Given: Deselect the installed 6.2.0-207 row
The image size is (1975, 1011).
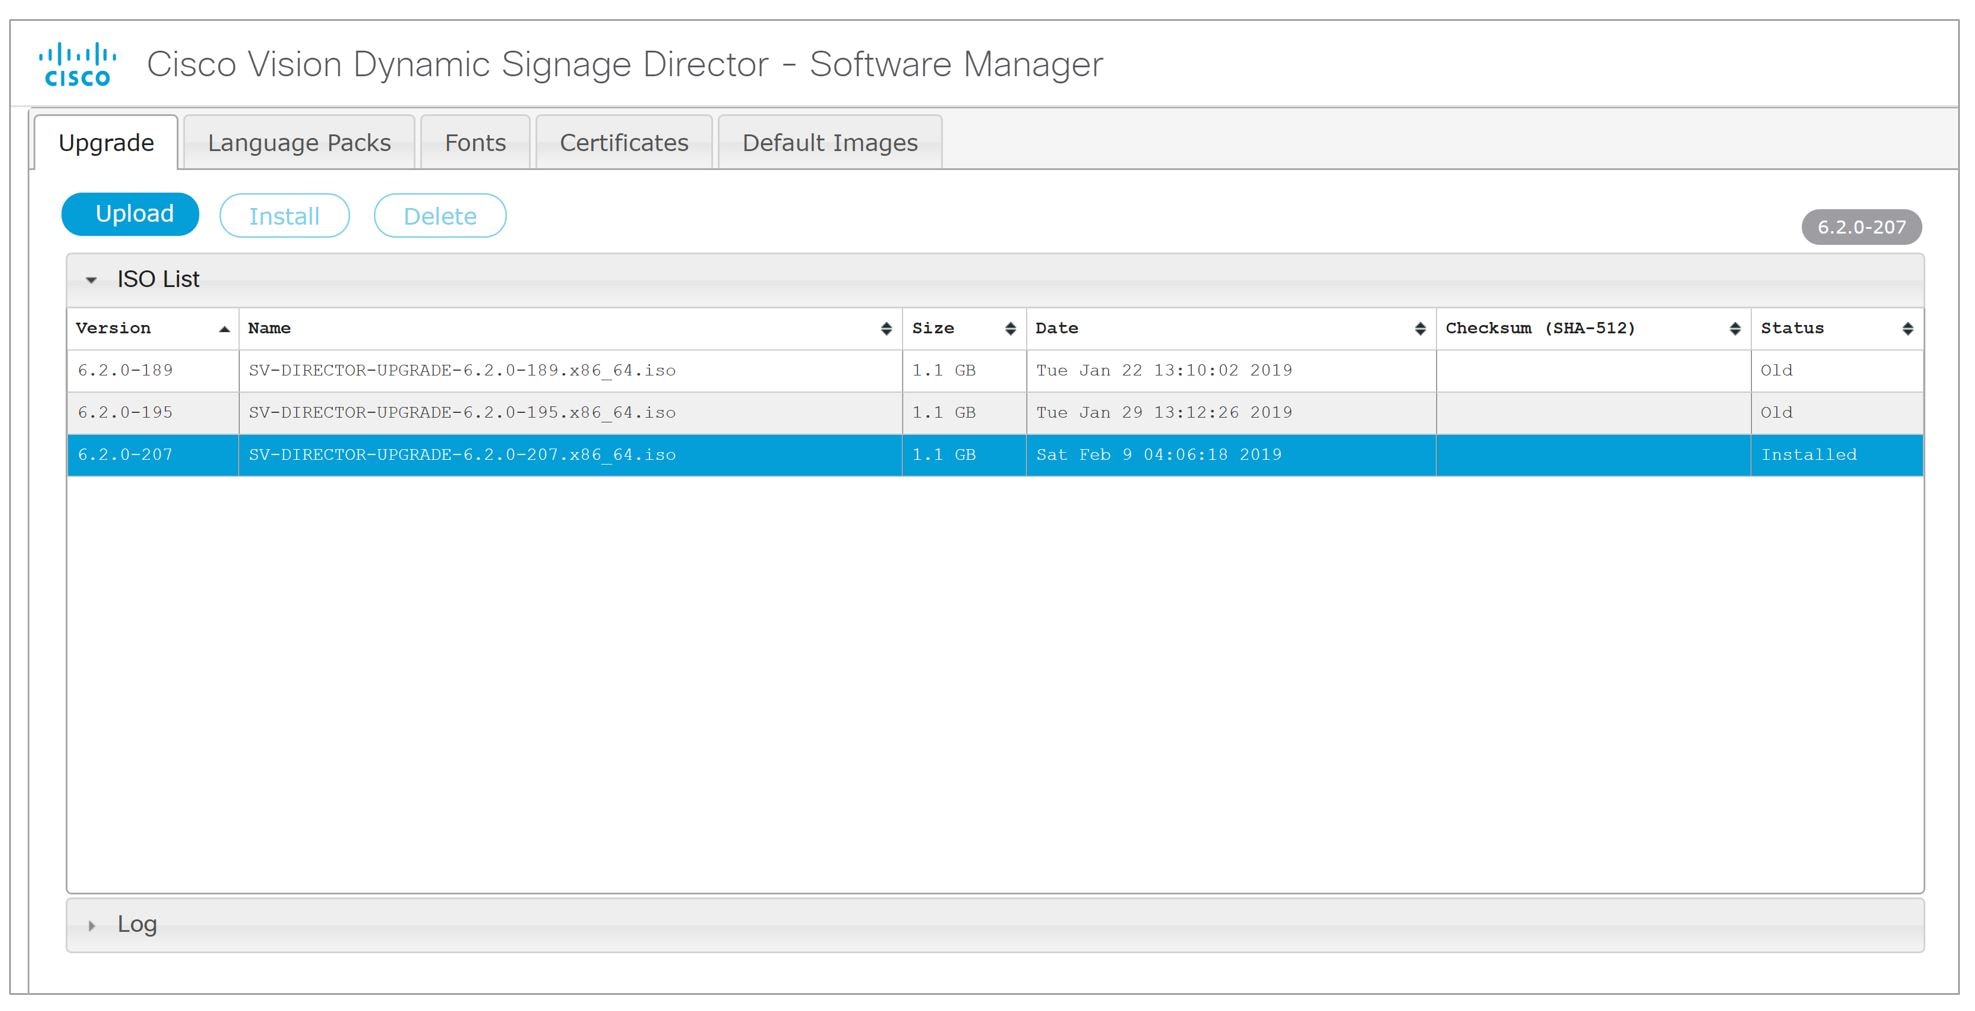Looking at the screenshot, I should point(600,455).
